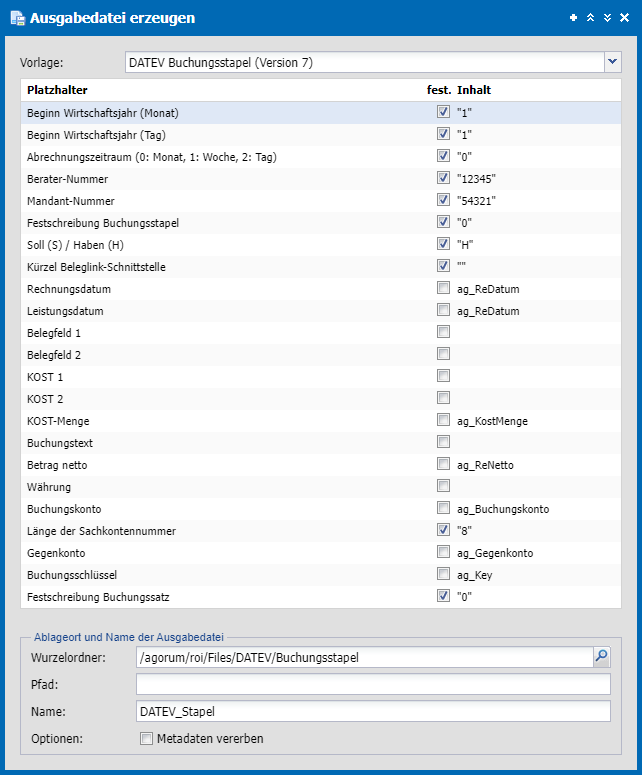Screen dimensions: 642x775
Task: Toggle fest. checkbox for Kürzel Beleglink-Schnittstelle
Action: click(443, 266)
